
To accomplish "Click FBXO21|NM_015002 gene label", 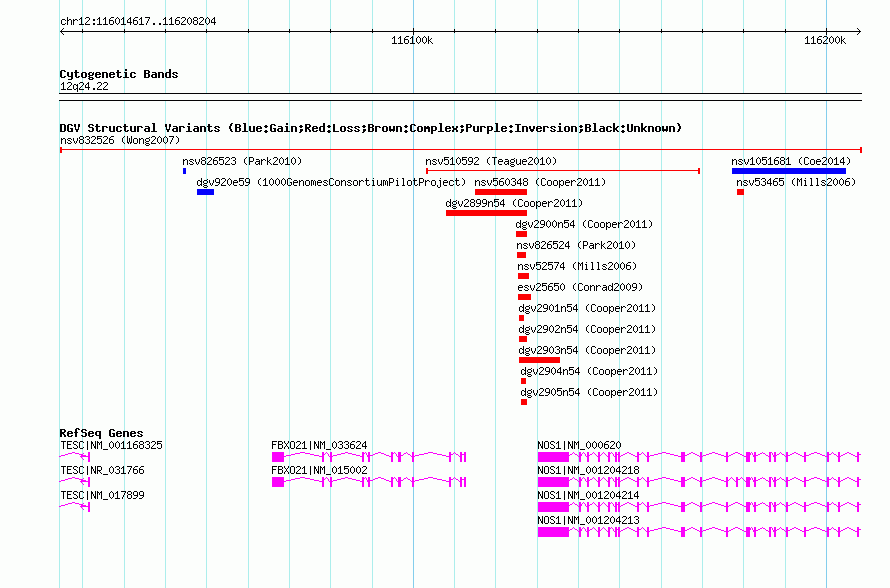I will coord(319,470).
